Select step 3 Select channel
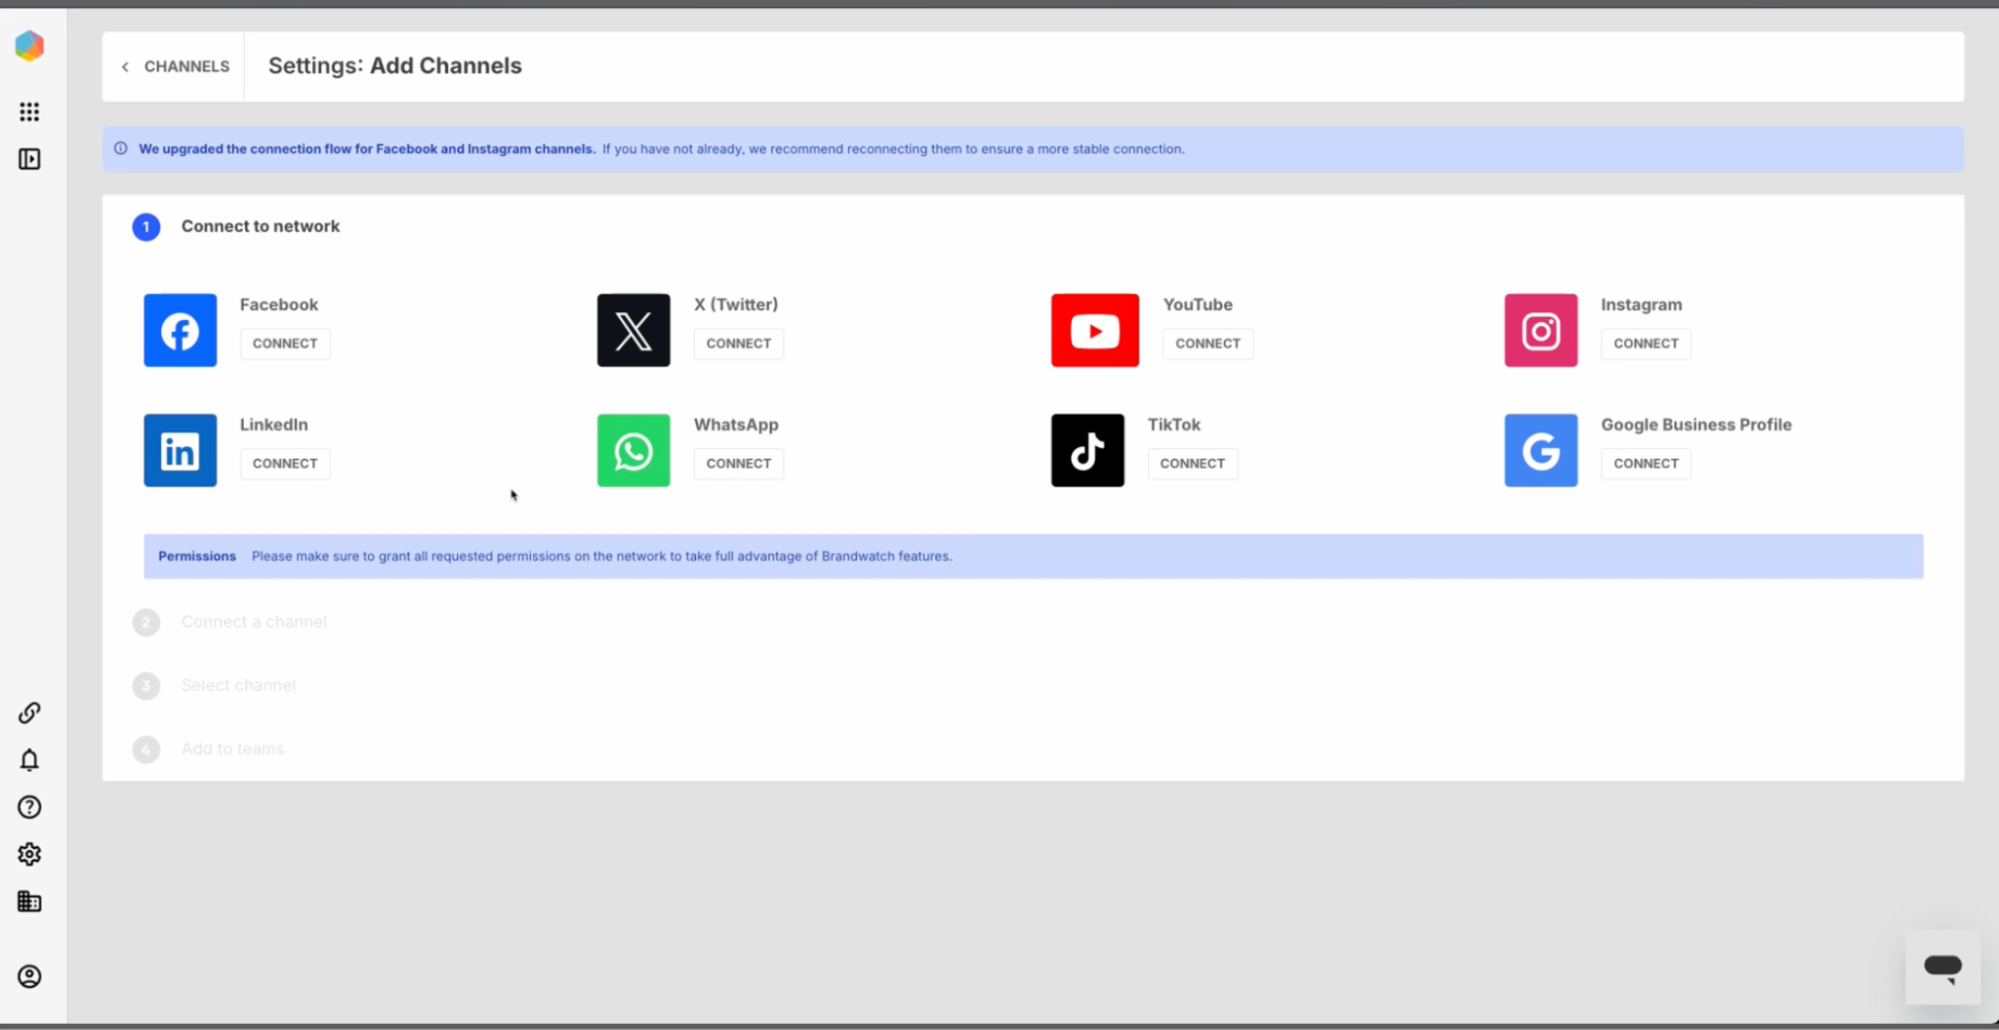The width and height of the screenshot is (1999, 1030). [x=214, y=686]
